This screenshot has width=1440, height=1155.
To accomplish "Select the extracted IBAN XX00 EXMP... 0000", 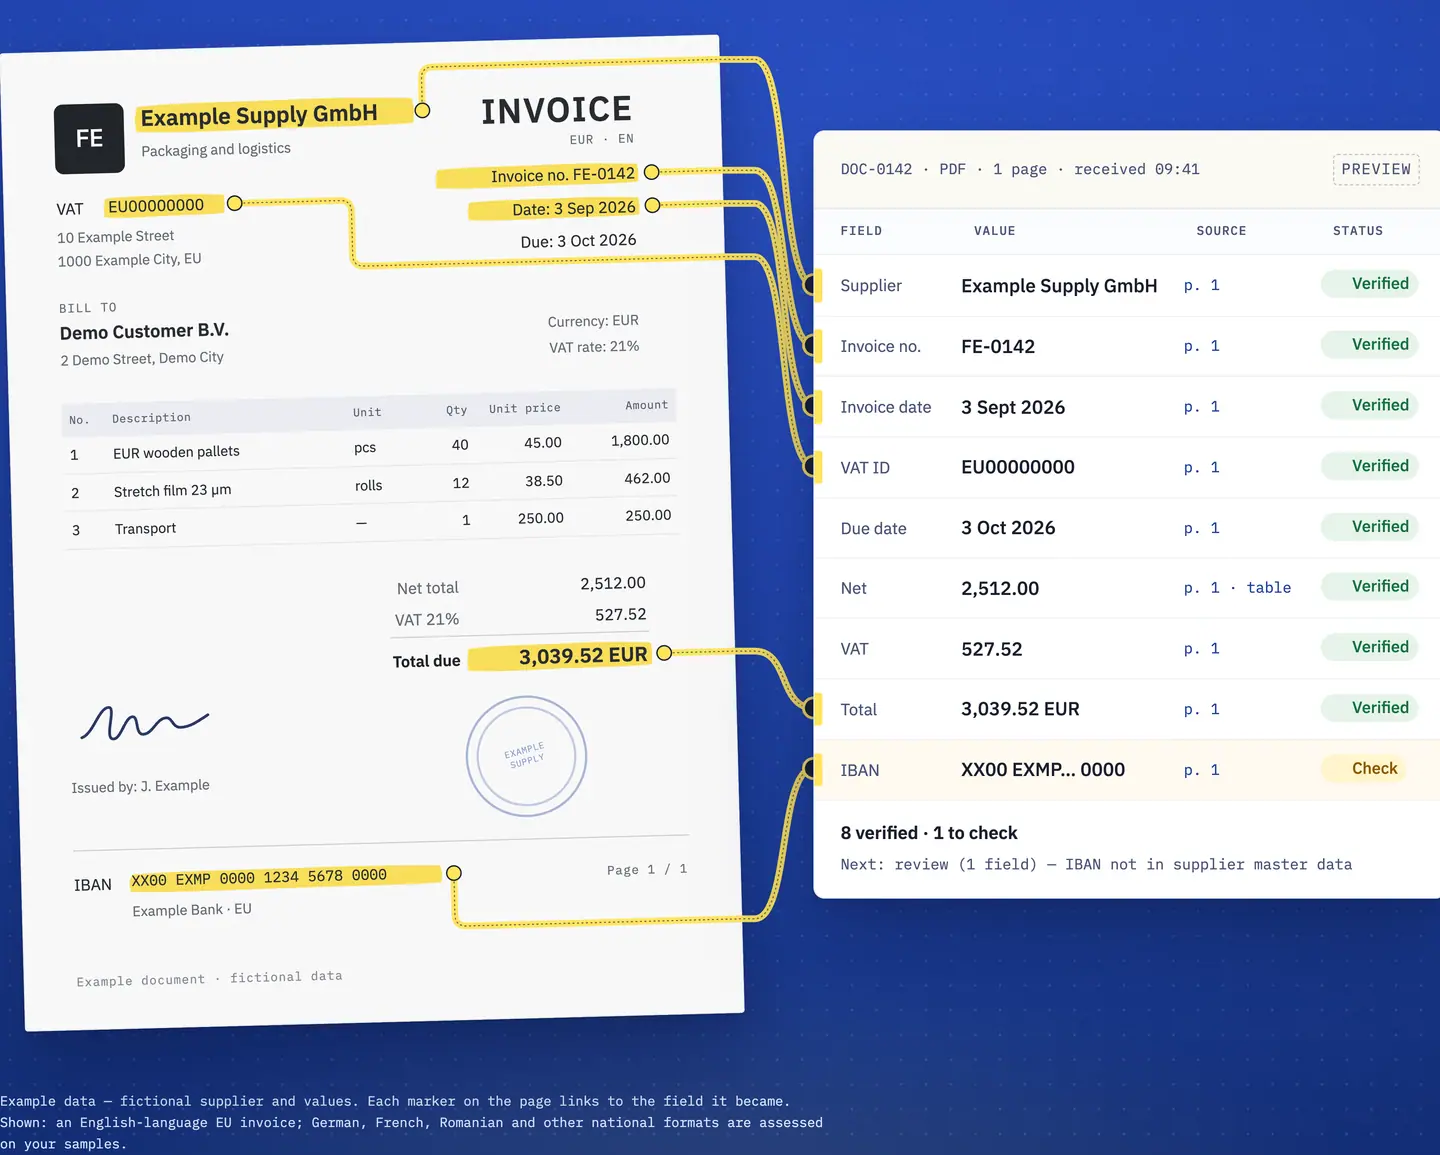I will pyautogui.click(x=1043, y=770).
